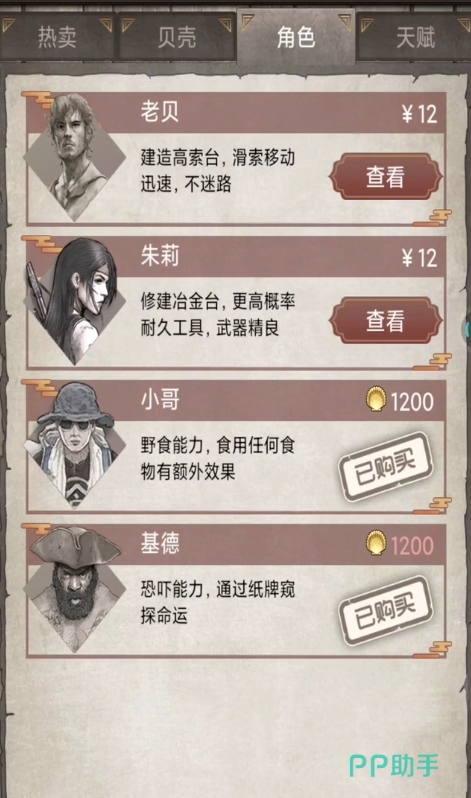The width and height of the screenshot is (471, 798).
Task: Tap the 已购买 stamp on 小哥's card
Action: click(385, 466)
